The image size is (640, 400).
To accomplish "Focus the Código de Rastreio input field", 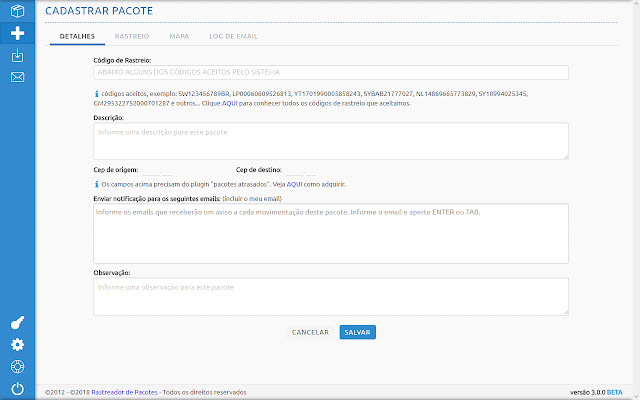I will pos(329,73).
